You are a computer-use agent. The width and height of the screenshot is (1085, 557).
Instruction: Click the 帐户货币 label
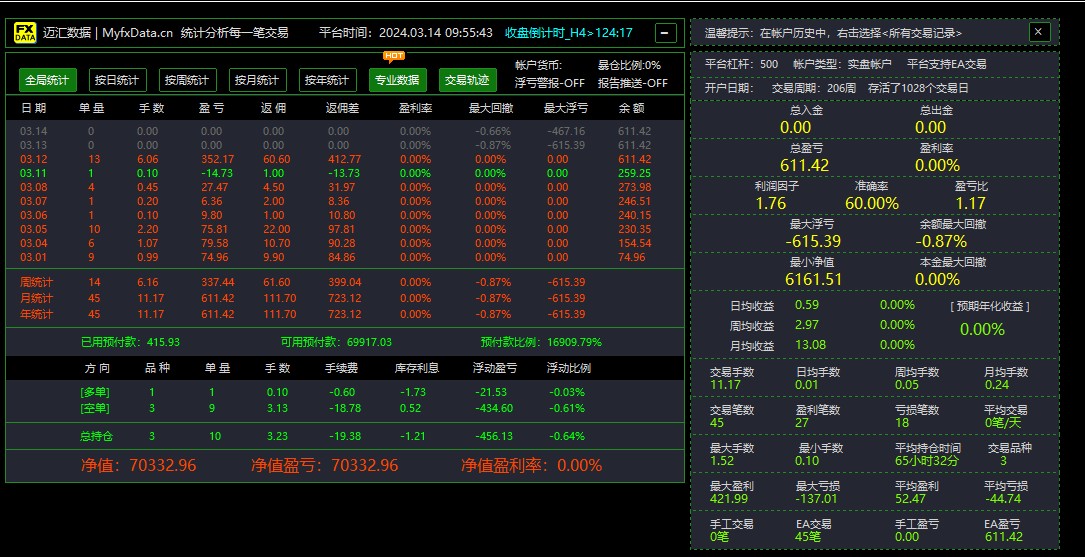pyautogui.click(x=538, y=66)
